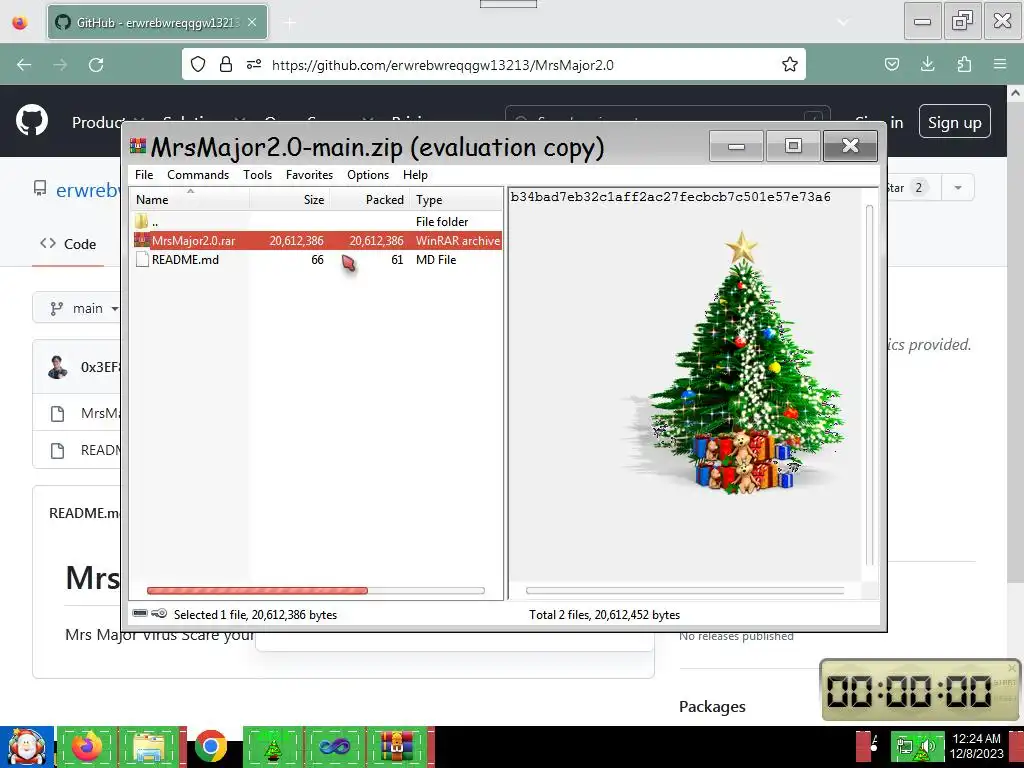Open the tracking protection shield icon
Image resolution: width=1024 pixels, height=768 pixels.
[198, 64]
